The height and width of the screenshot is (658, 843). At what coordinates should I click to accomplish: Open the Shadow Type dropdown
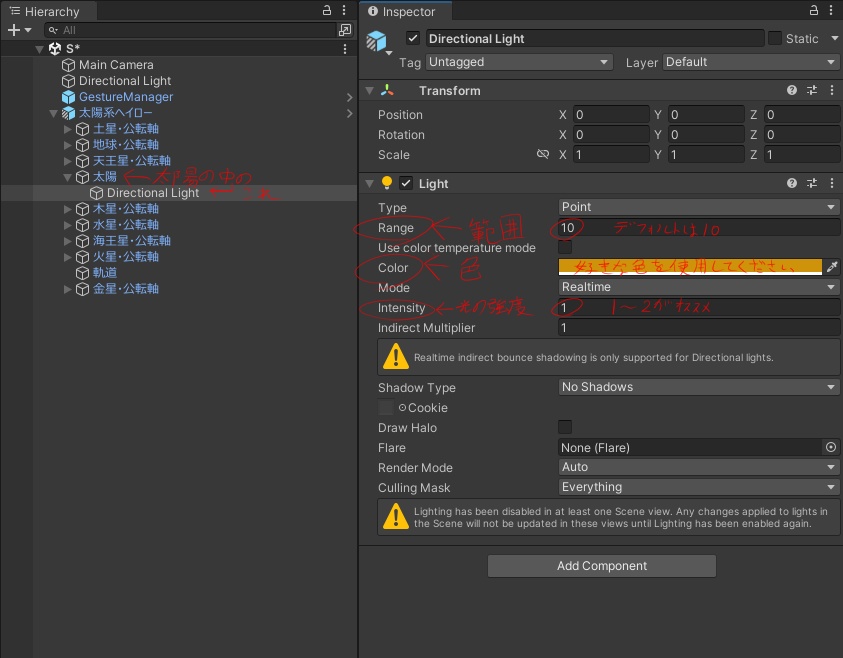[698, 387]
